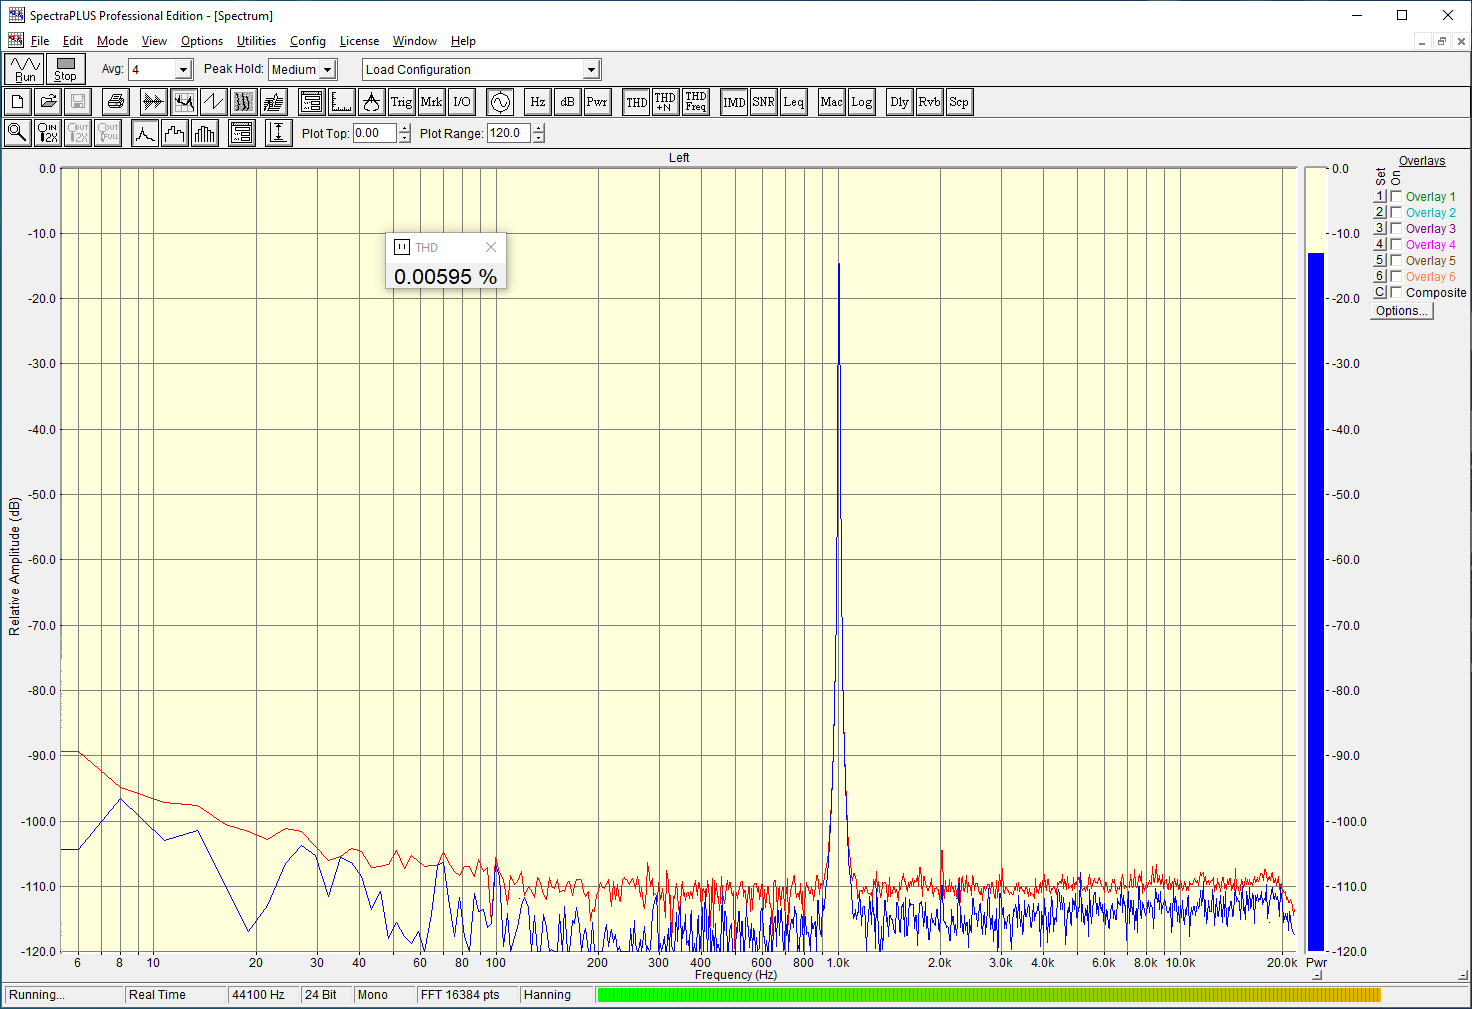Expand the Load Configuration dropdown
1472x1009 pixels.
591,69
